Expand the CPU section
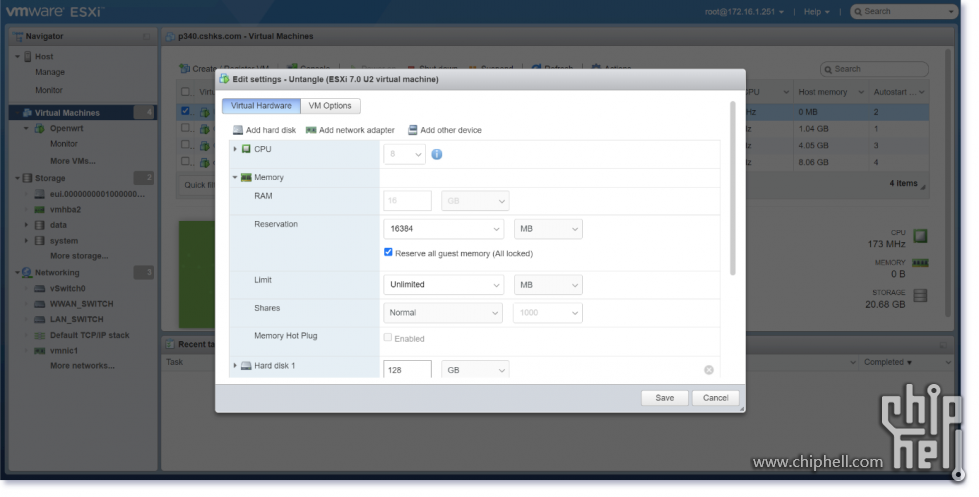The image size is (979, 497). tap(235, 149)
